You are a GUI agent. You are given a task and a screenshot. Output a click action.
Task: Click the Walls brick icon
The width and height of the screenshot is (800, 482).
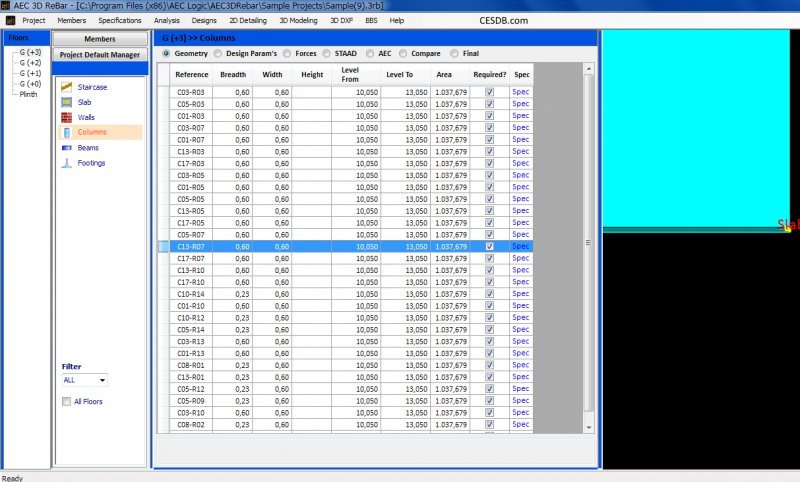(66, 117)
